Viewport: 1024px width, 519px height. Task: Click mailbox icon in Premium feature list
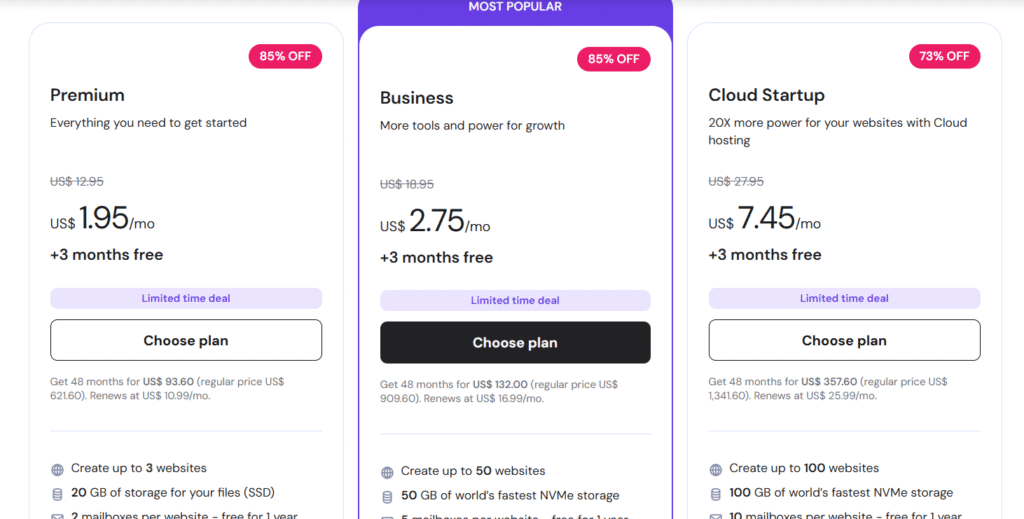pos(56,515)
